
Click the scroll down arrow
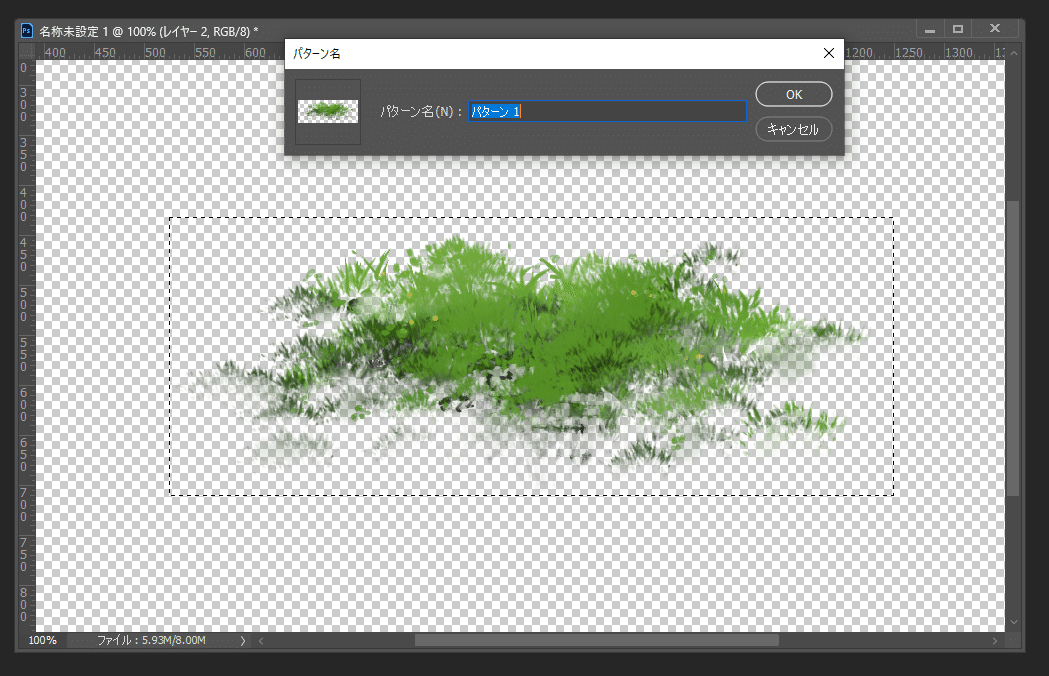[x=1014, y=622]
